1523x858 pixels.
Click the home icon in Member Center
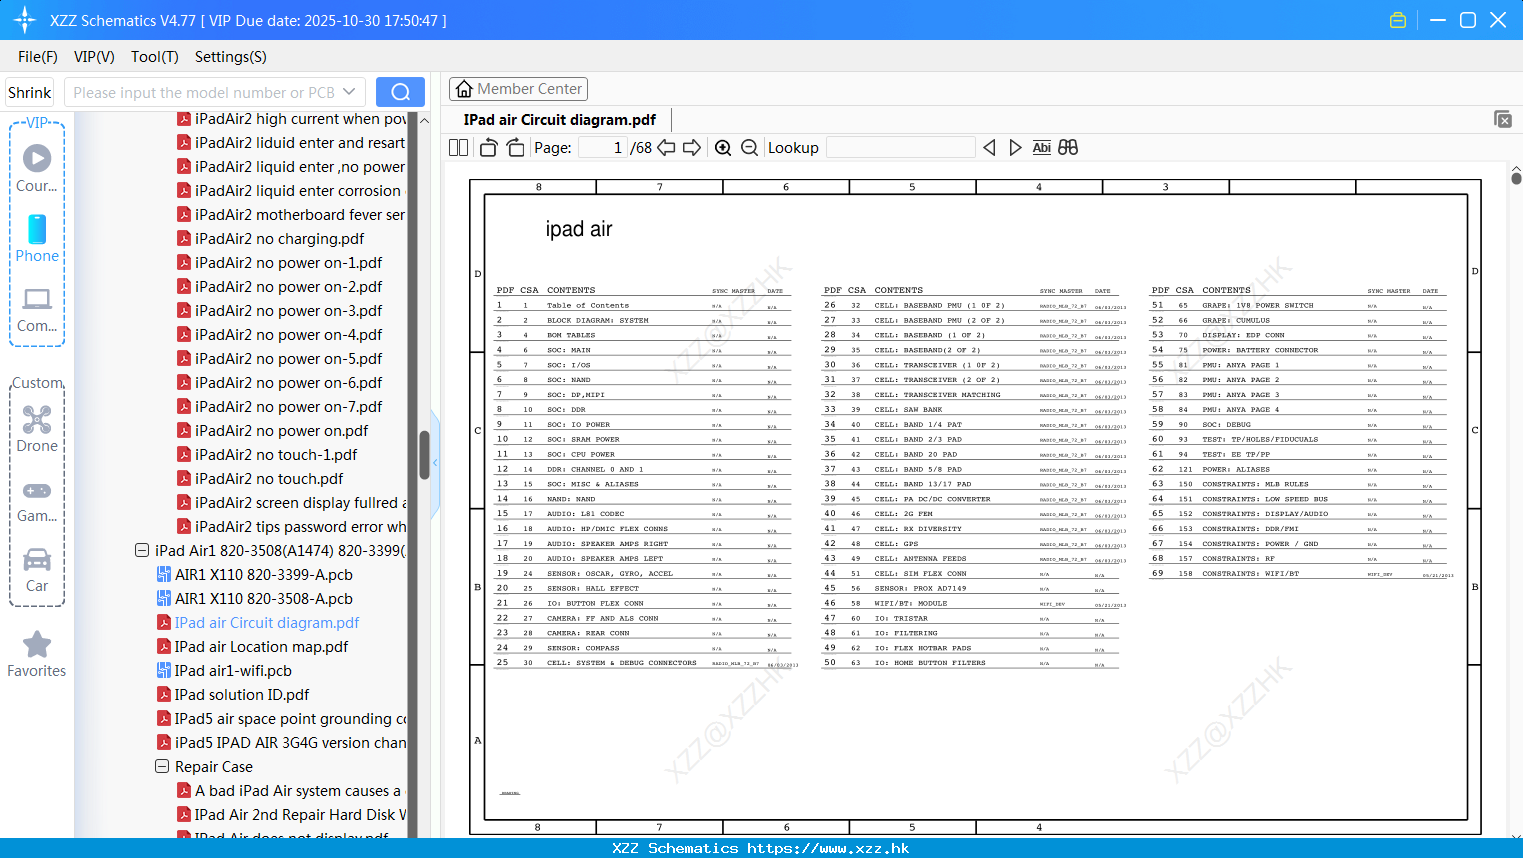pyautogui.click(x=464, y=89)
